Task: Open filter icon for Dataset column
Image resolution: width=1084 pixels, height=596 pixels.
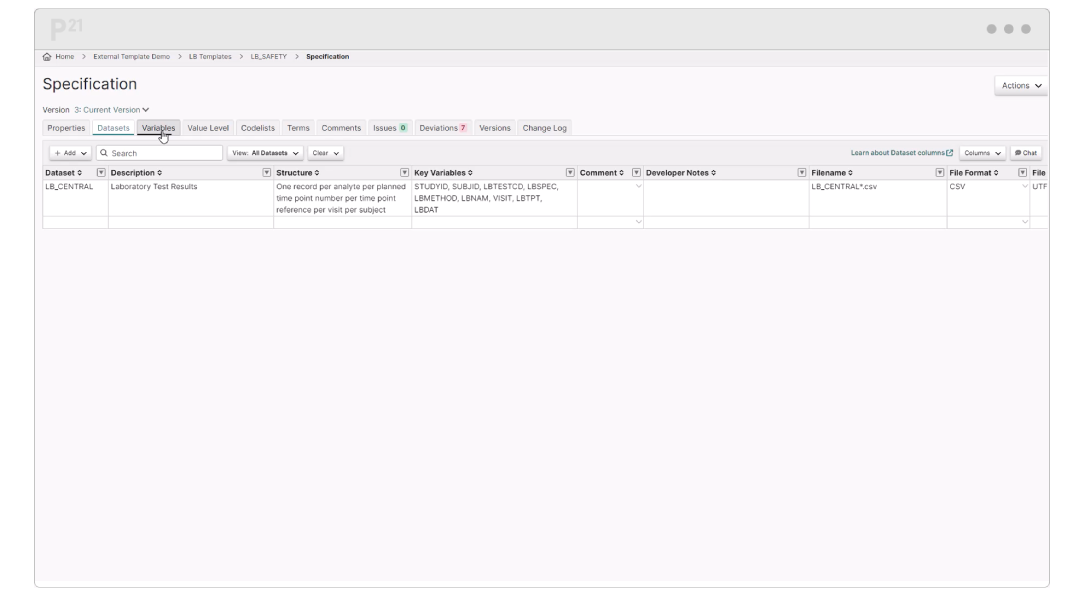Action: (101, 173)
